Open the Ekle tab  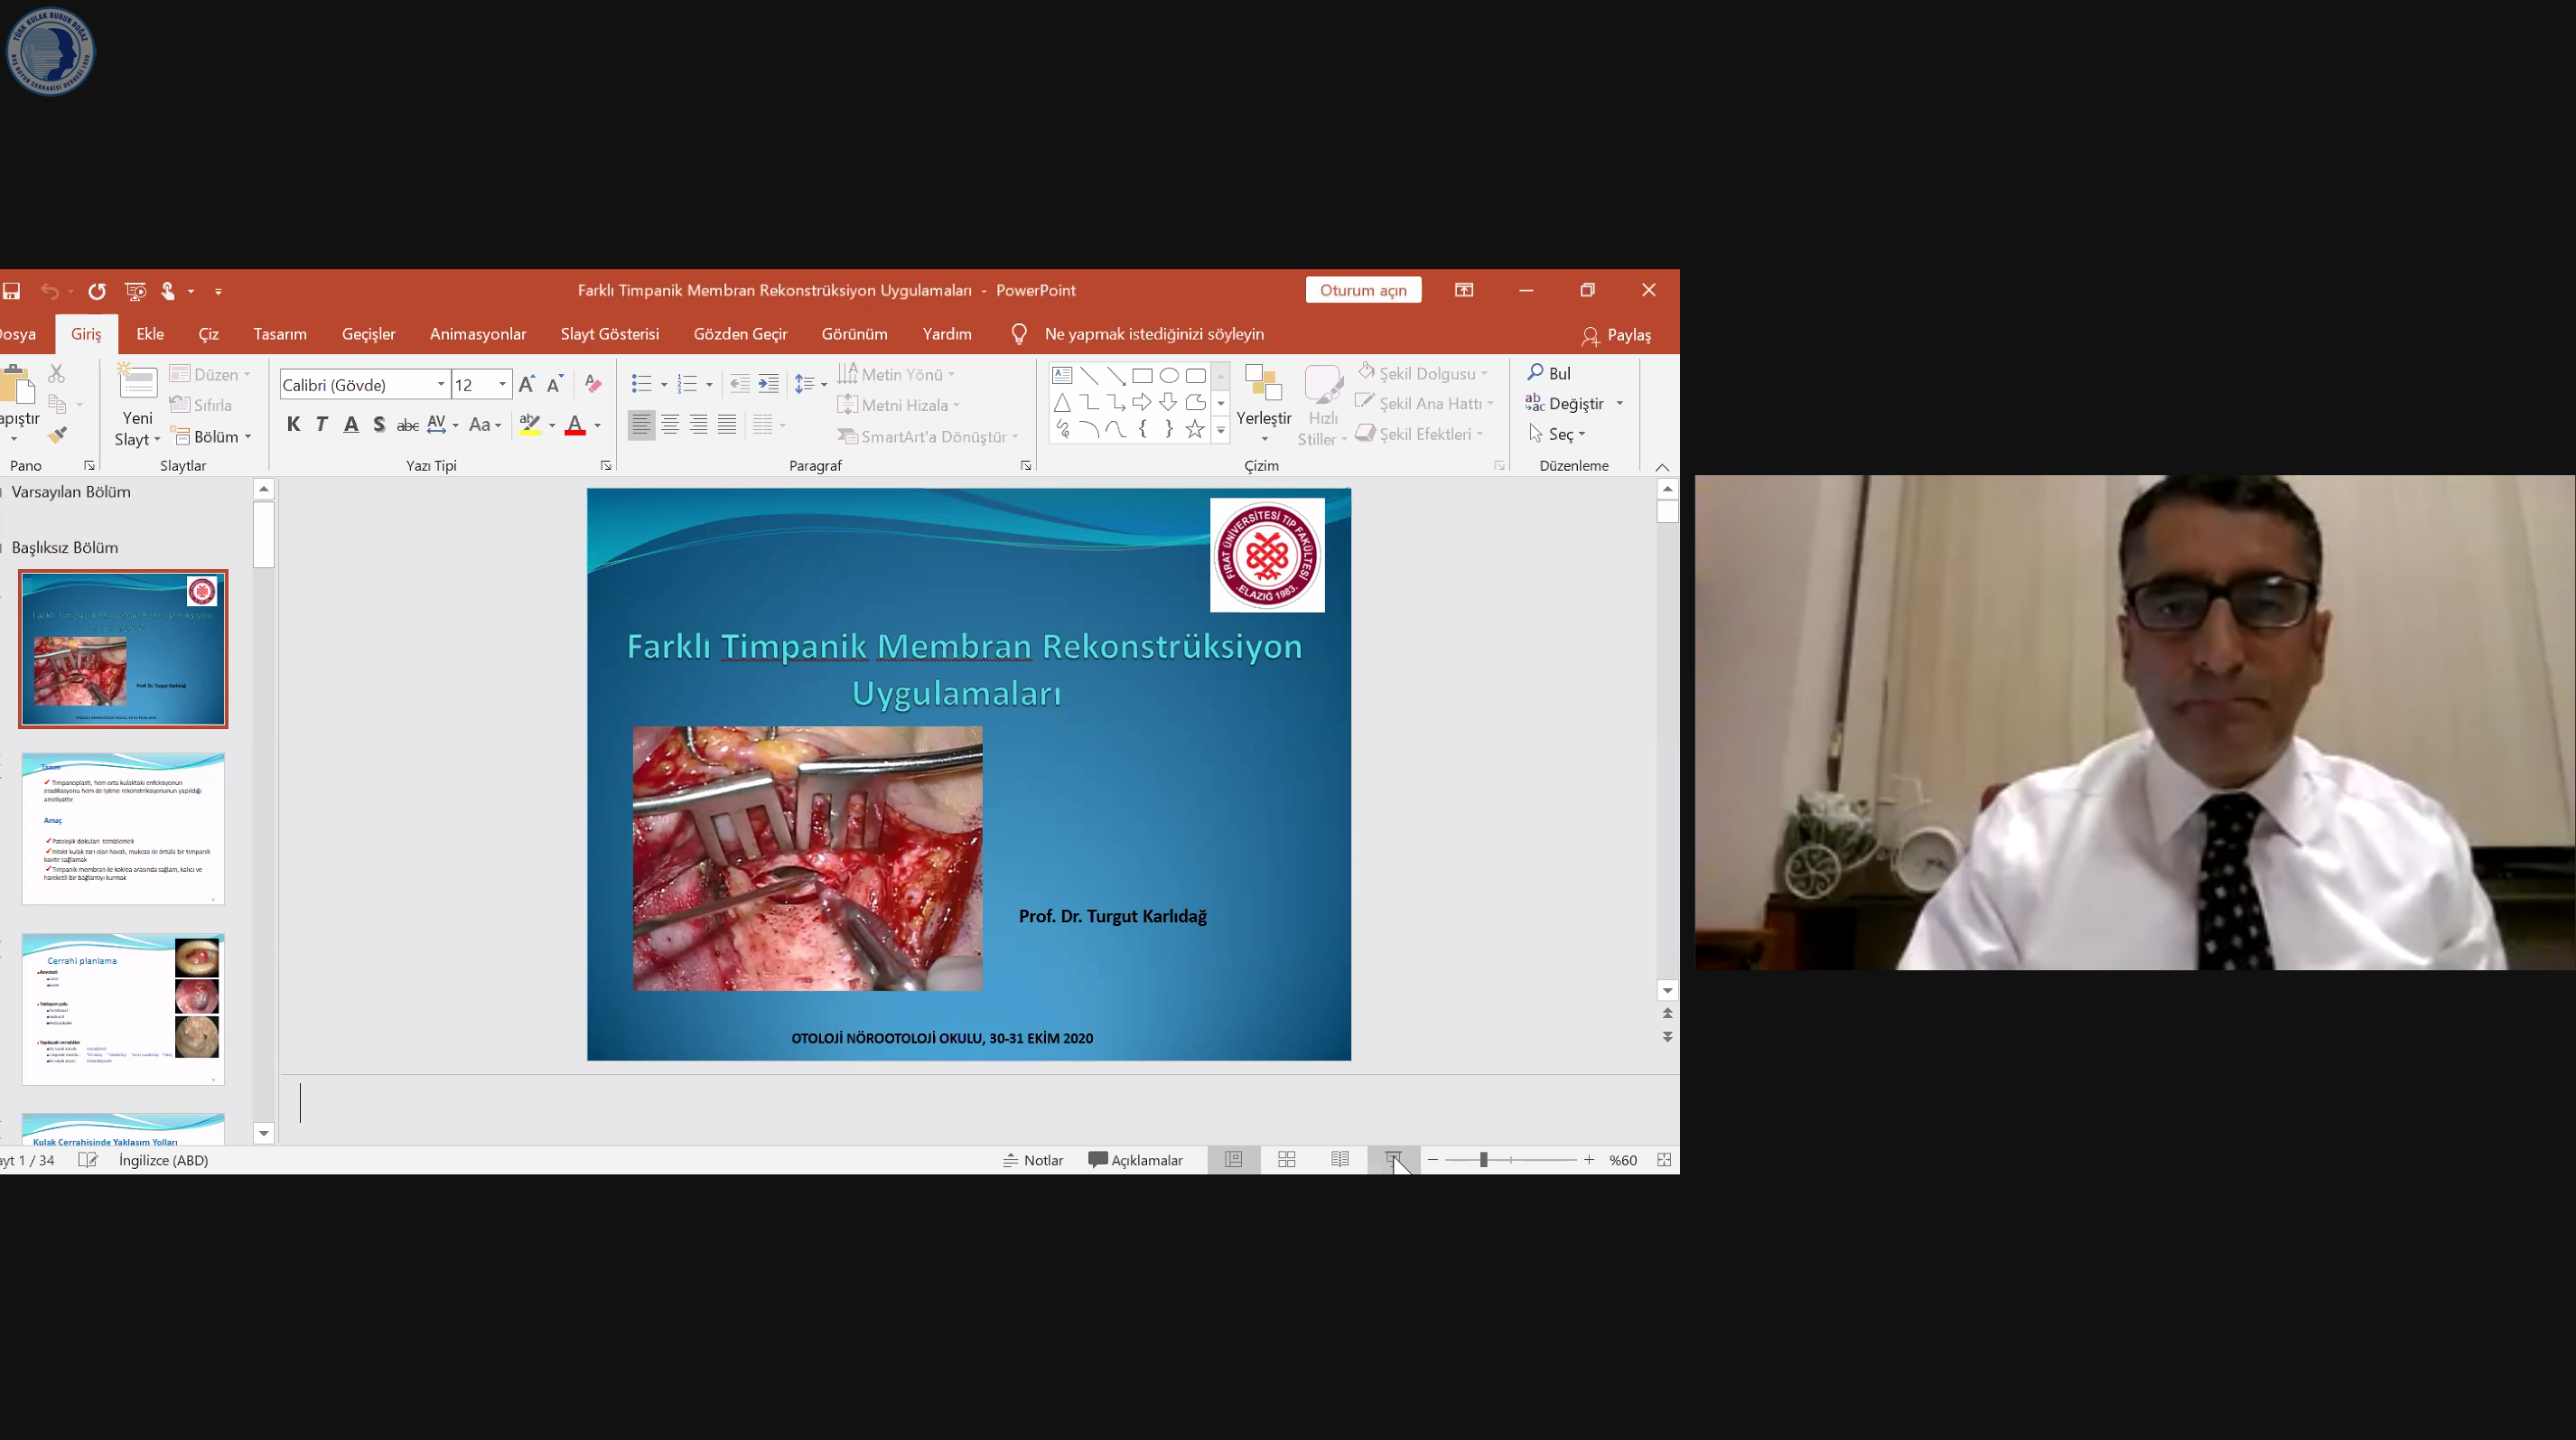pos(150,334)
